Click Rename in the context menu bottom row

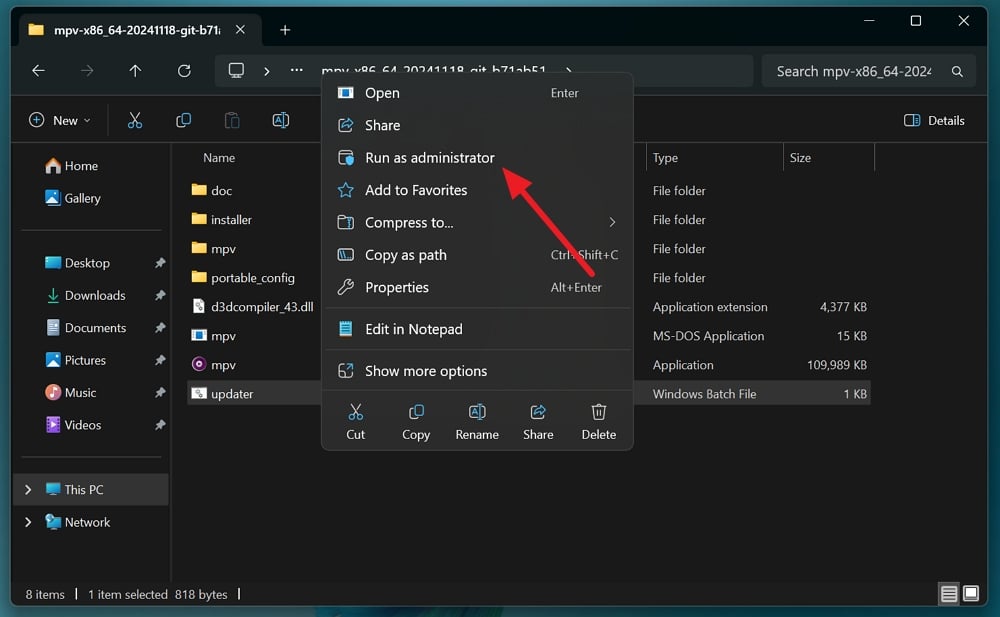tap(477, 422)
